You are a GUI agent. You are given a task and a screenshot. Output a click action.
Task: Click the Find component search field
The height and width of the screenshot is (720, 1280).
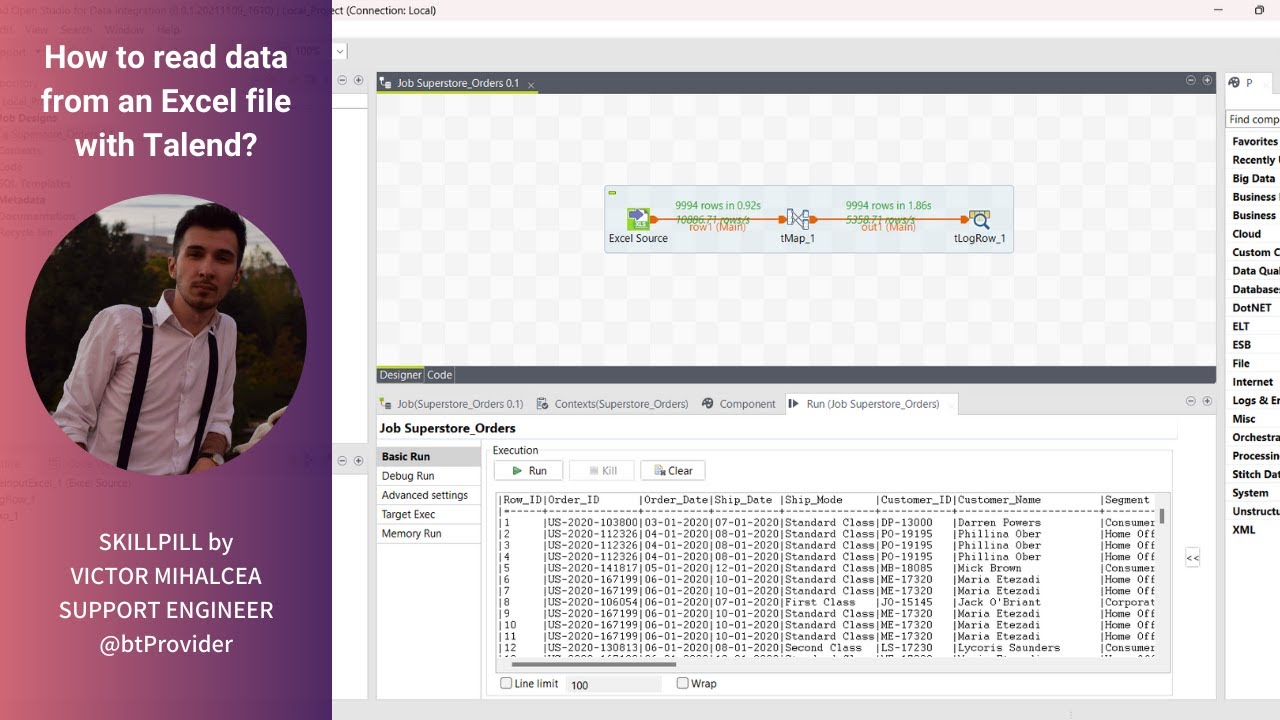click(1253, 119)
